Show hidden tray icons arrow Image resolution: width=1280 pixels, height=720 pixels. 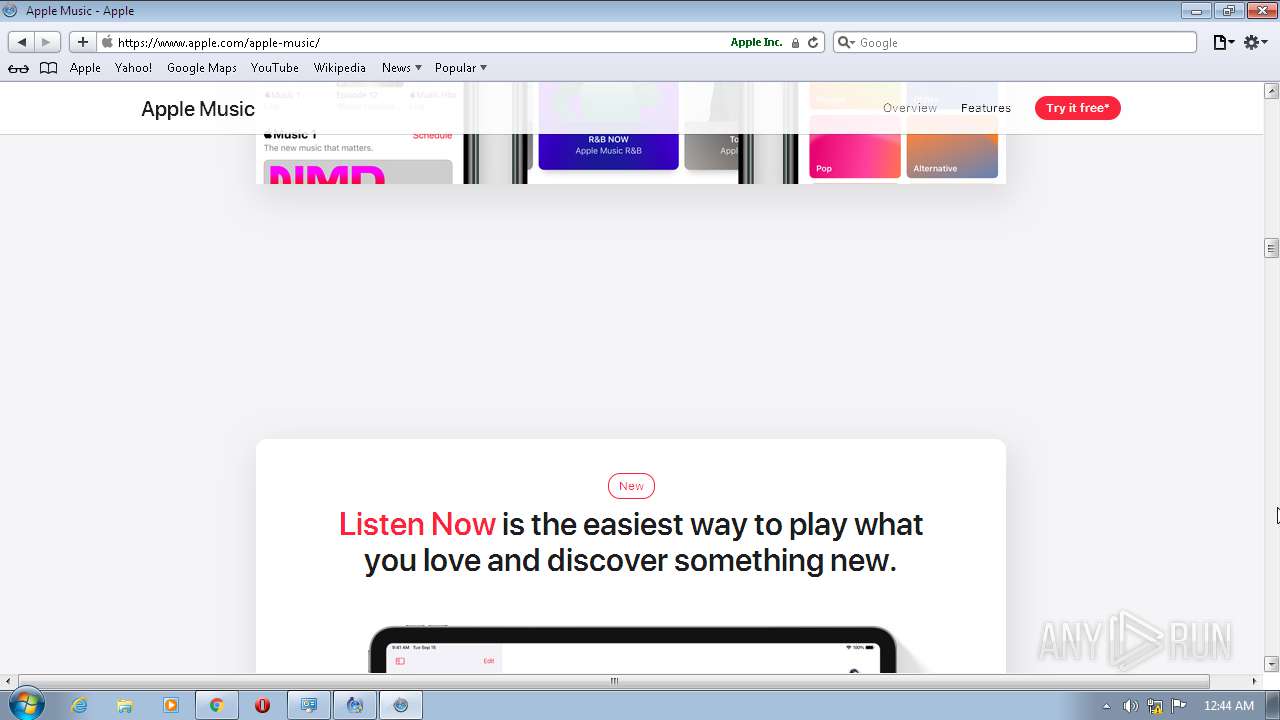click(1107, 706)
